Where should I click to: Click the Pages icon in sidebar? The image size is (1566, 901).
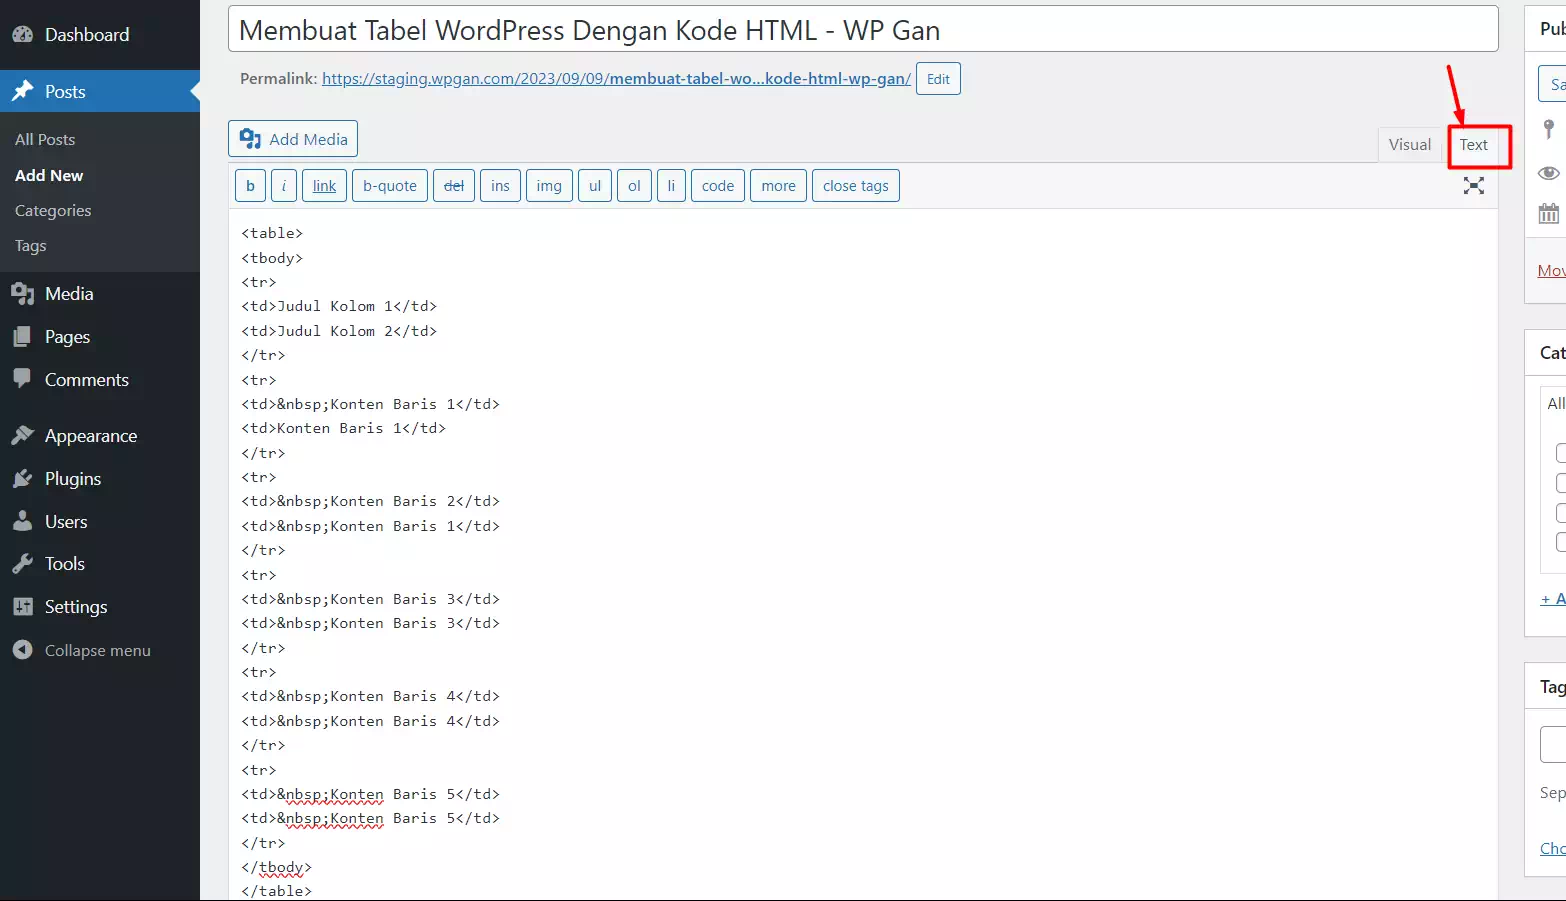[x=23, y=337]
